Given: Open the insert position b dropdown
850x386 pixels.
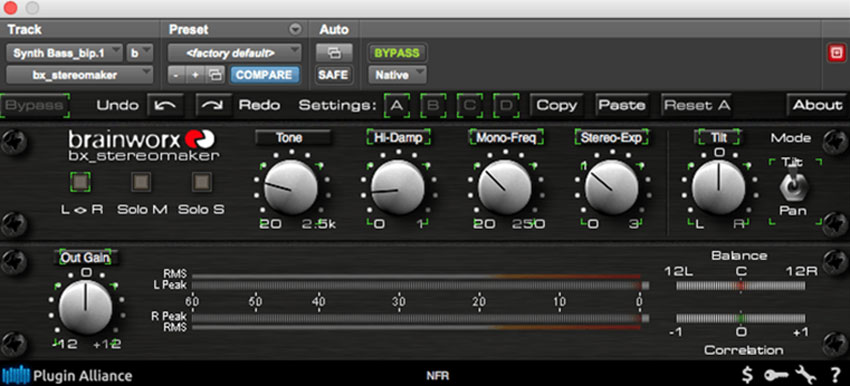Looking at the screenshot, I should (x=140, y=53).
